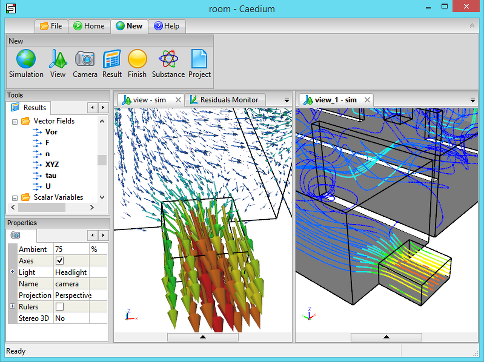Click the Ambient value field showing 75
This screenshot has height=362, width=484.
point(71,249)
